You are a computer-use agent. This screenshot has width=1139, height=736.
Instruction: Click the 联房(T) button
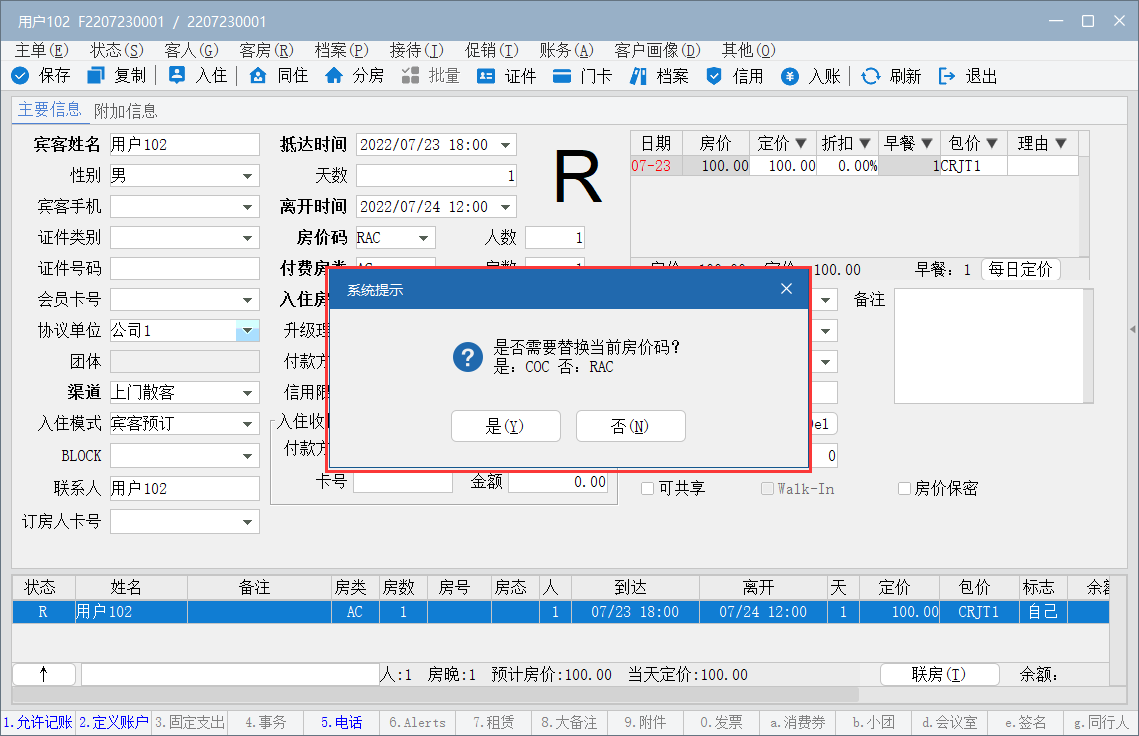pos(939,674)
